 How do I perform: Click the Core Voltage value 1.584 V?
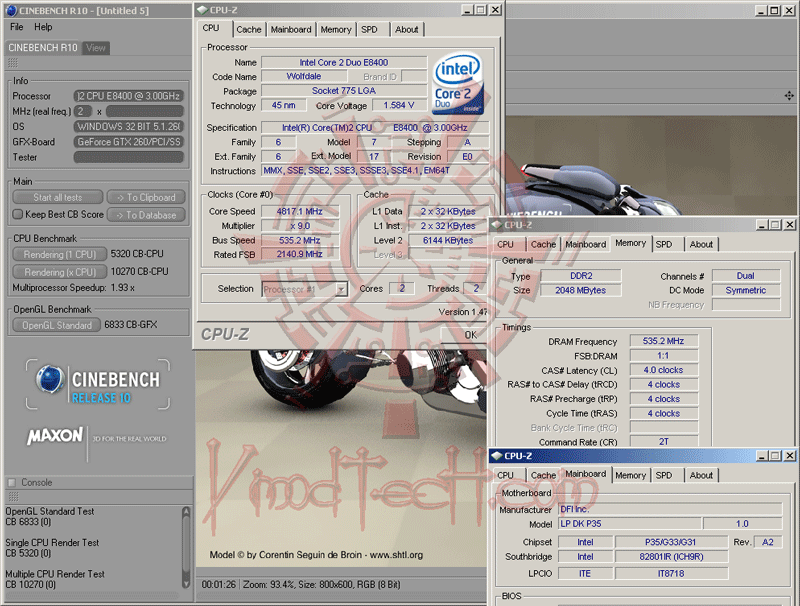[x=399, y=105]
